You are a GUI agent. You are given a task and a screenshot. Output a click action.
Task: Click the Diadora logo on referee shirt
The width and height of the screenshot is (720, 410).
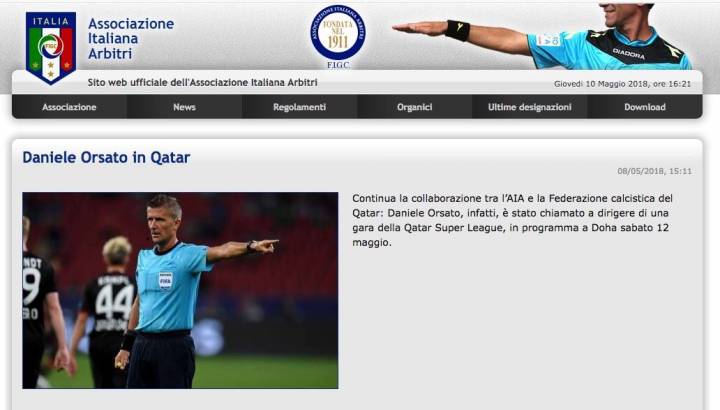(x=628, y=54)
